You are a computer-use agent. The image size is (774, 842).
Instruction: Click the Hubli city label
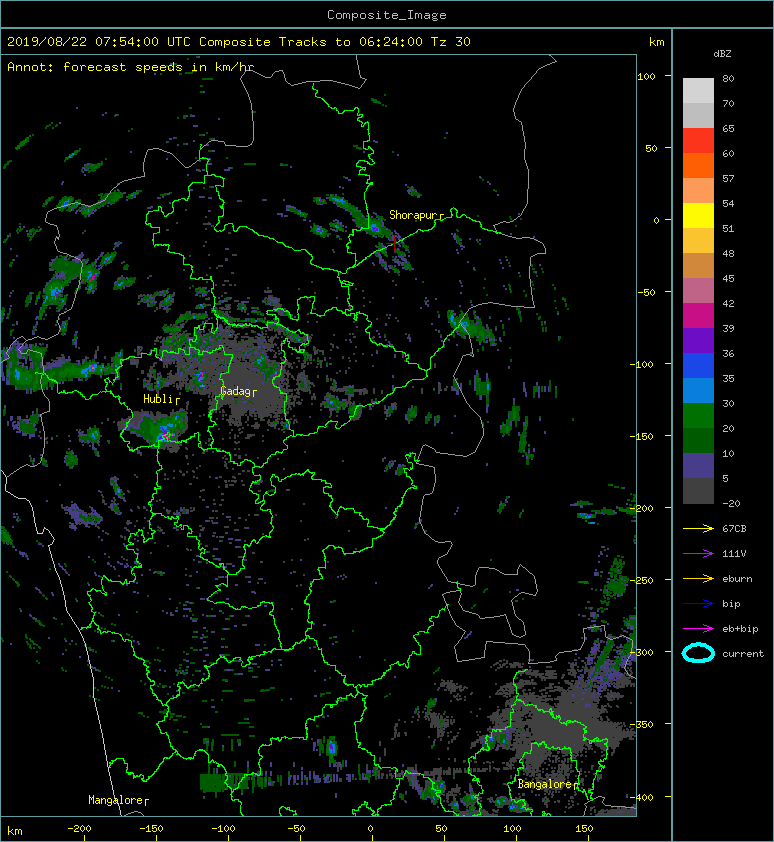click(158, 399)
